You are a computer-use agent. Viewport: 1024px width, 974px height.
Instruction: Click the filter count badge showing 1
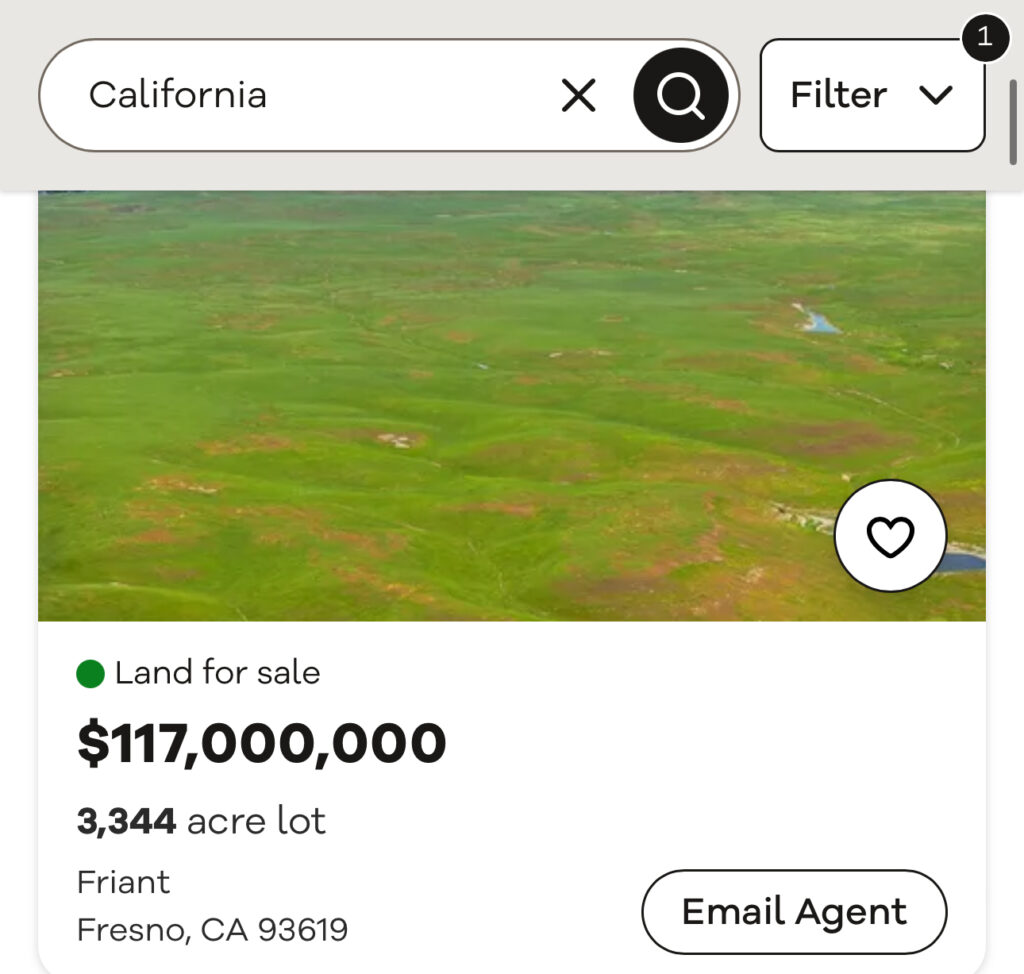click(985, 38)
